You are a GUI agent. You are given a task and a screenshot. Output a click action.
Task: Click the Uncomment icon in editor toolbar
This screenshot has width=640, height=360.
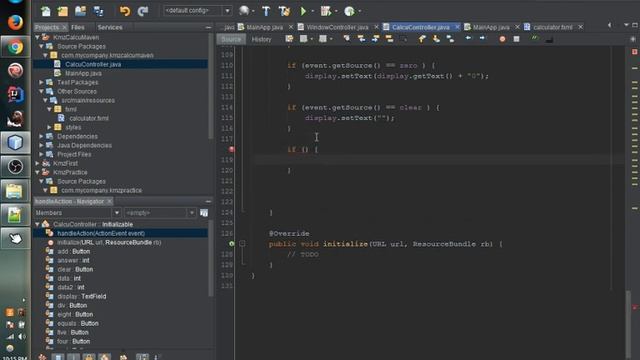549,39
